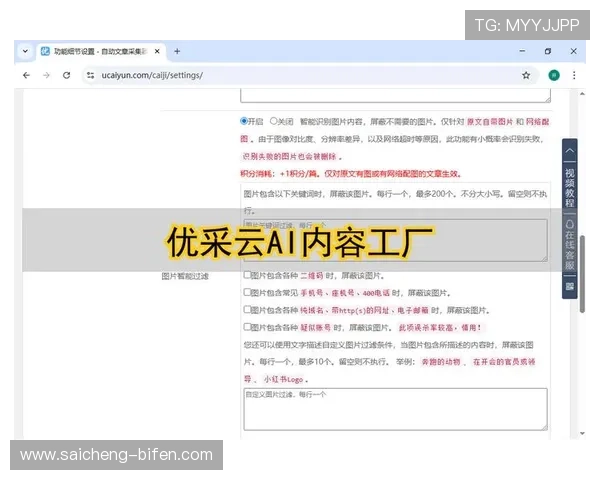
Task: Open the browser tab search dropdown arrow
Action: tap(25, 51)
